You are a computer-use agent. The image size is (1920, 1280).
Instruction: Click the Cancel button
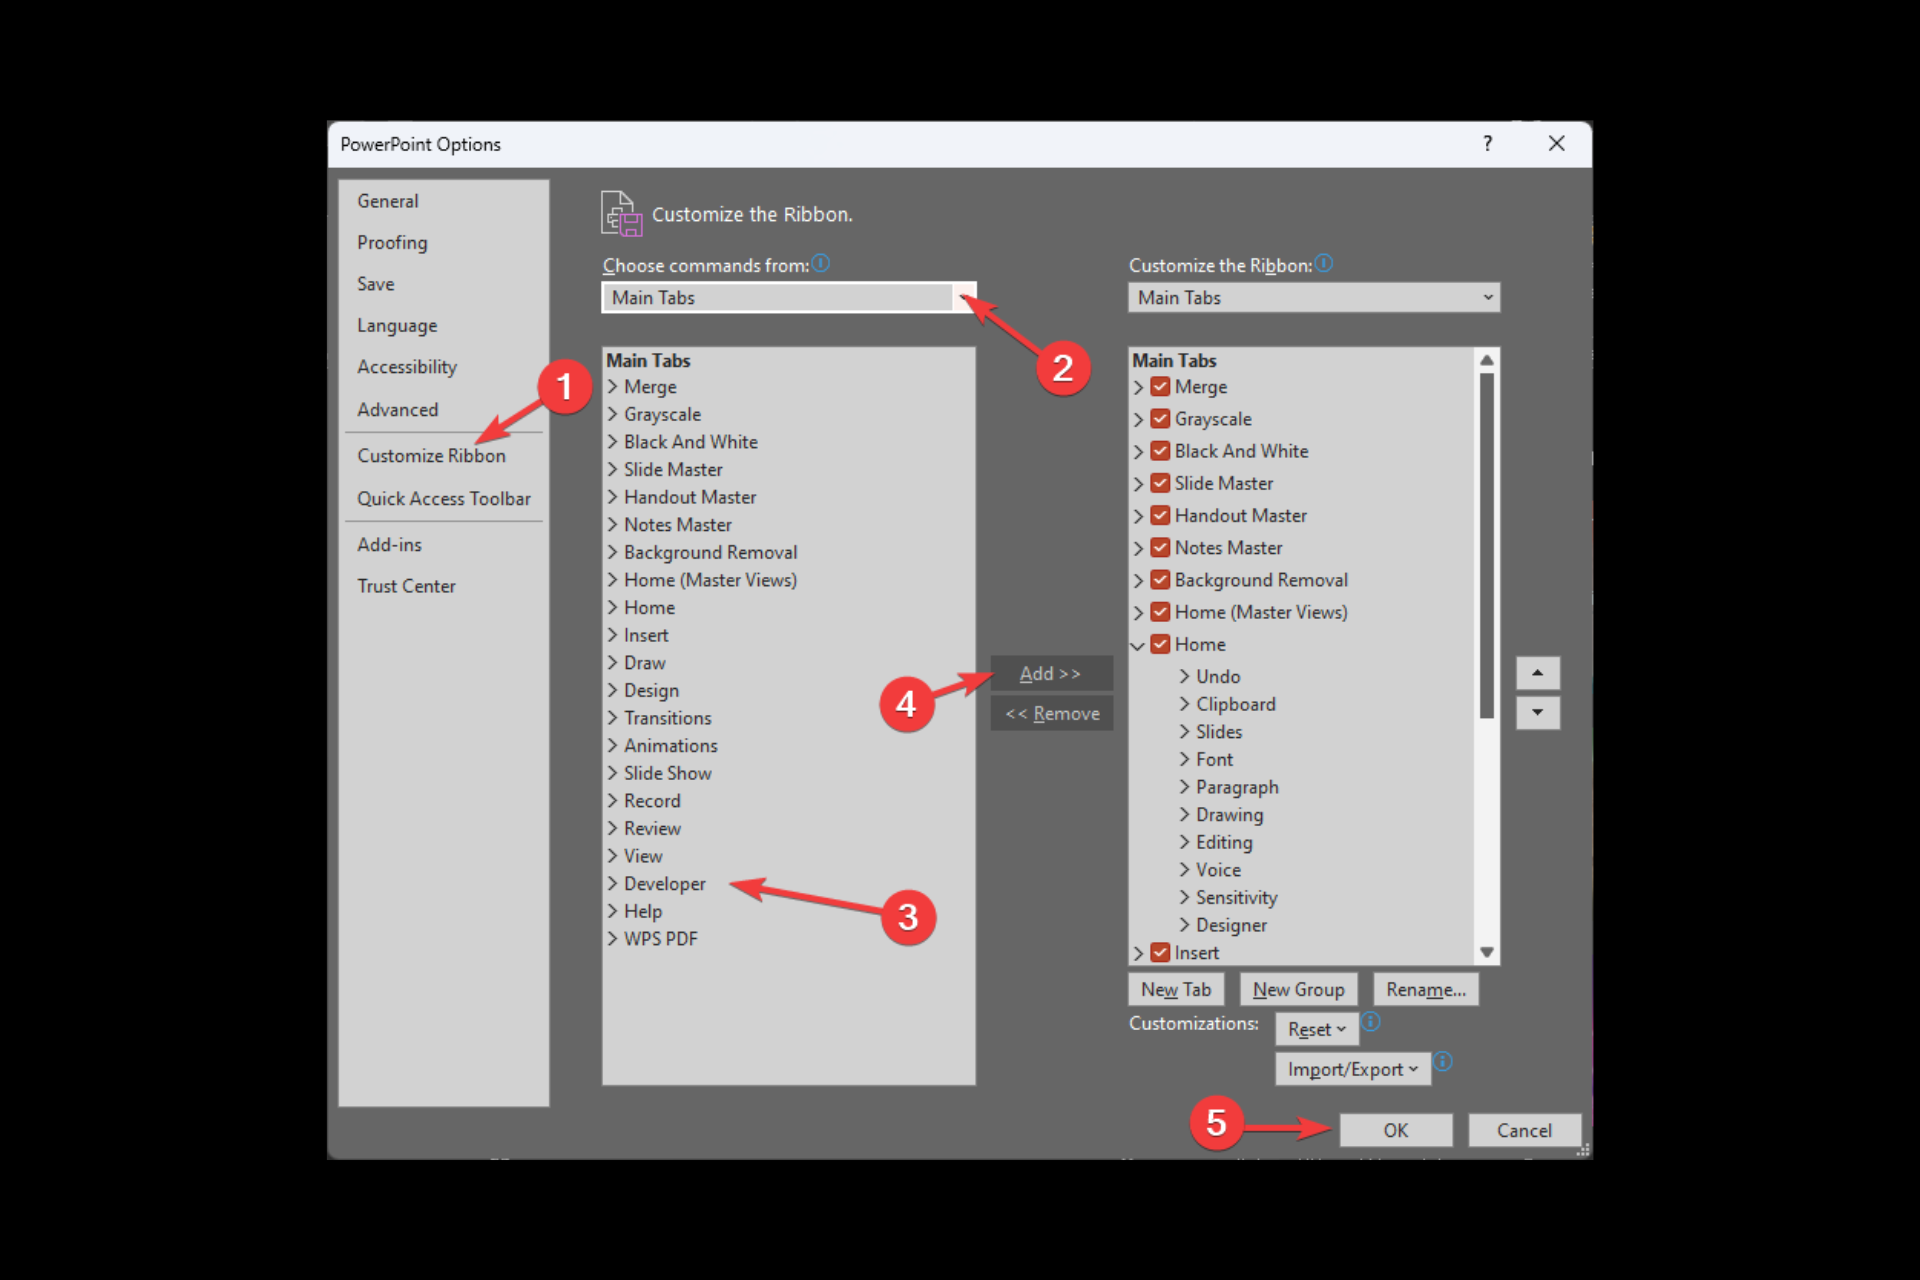pos(1524,1130)
